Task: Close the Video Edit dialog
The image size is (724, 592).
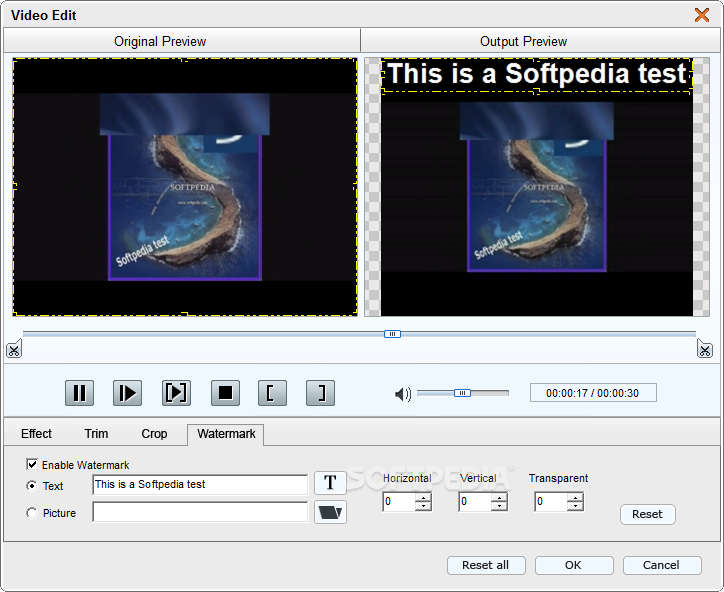Action: [x=702, y=15]
